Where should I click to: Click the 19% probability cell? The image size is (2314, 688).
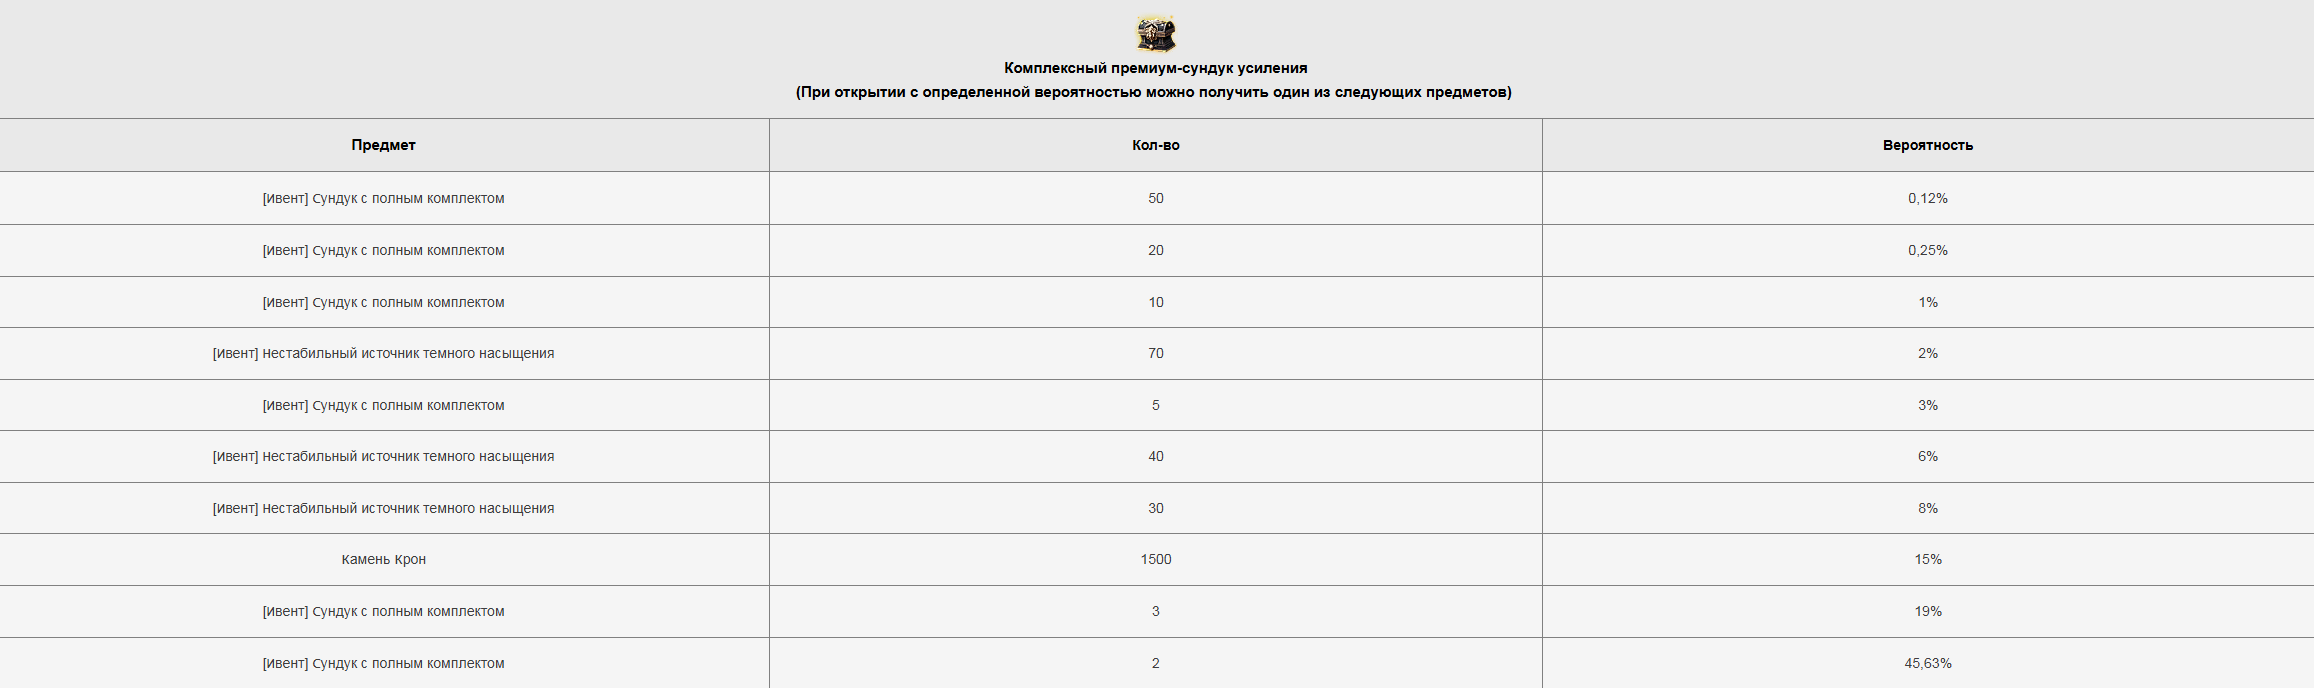[x=1927, y=611]
